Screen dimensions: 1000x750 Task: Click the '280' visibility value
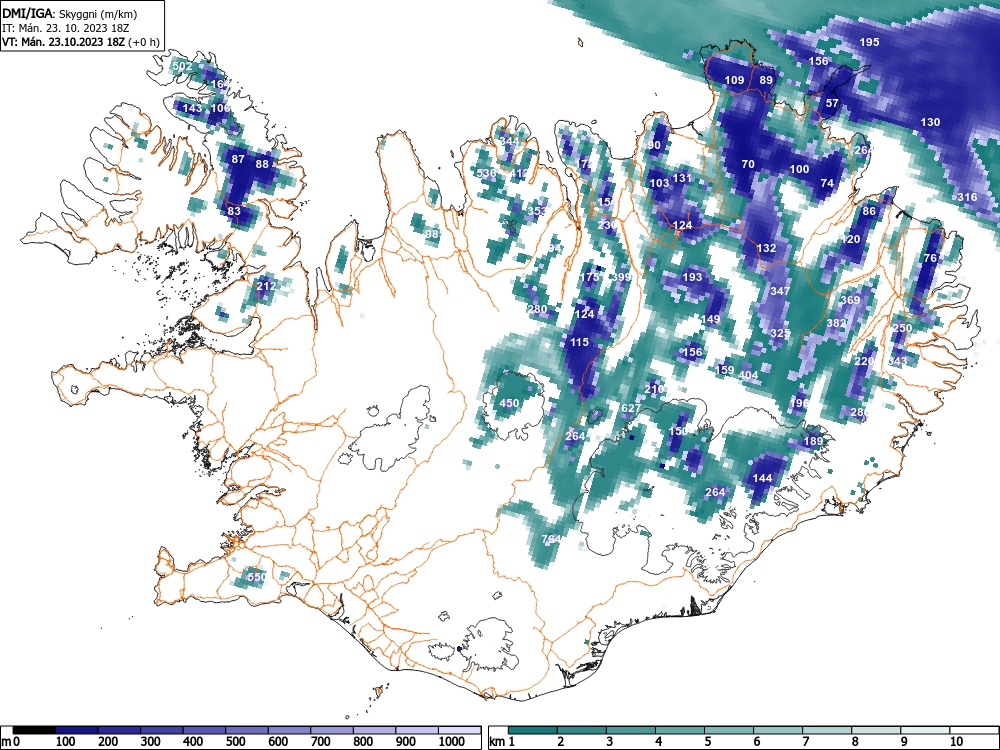coord(538,310)
